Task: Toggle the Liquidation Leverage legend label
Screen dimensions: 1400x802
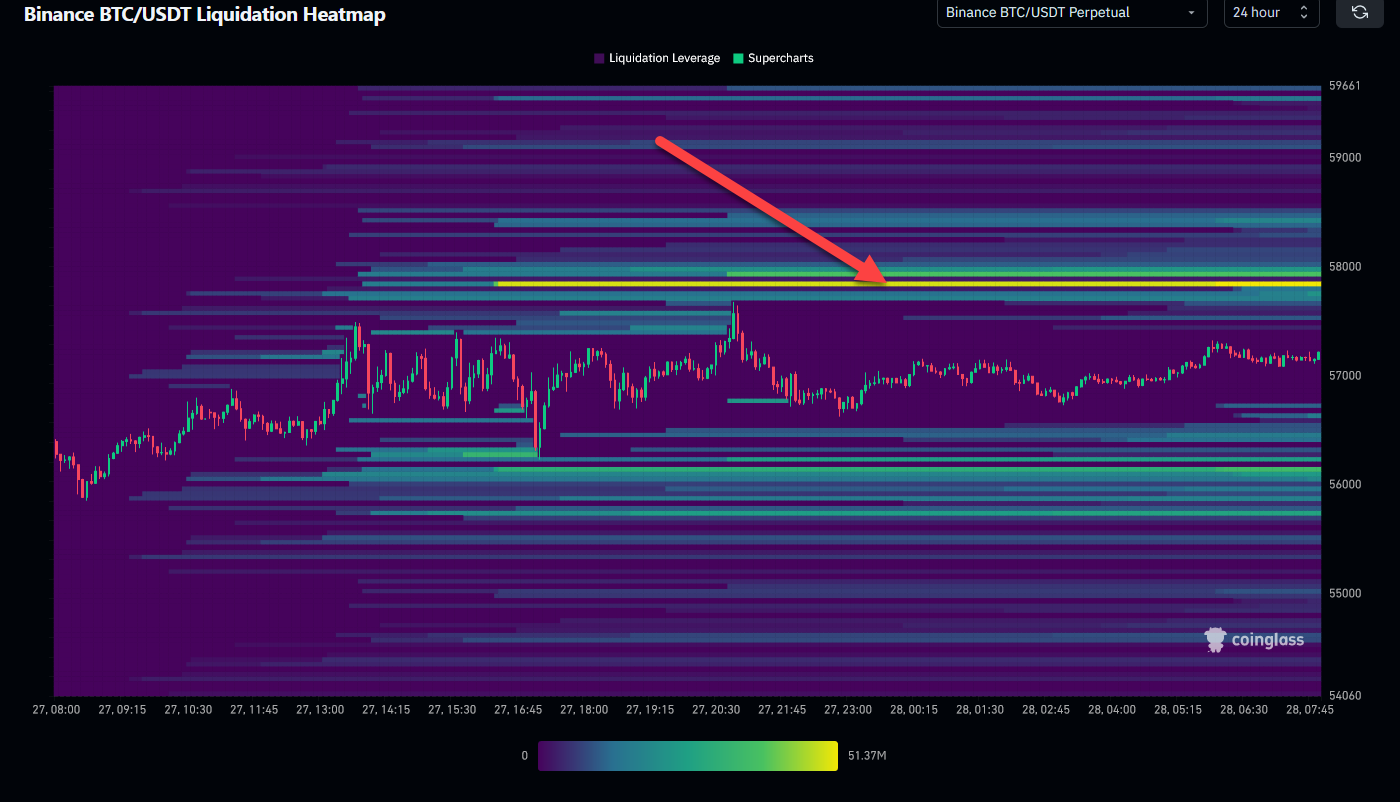Action: 664,58
